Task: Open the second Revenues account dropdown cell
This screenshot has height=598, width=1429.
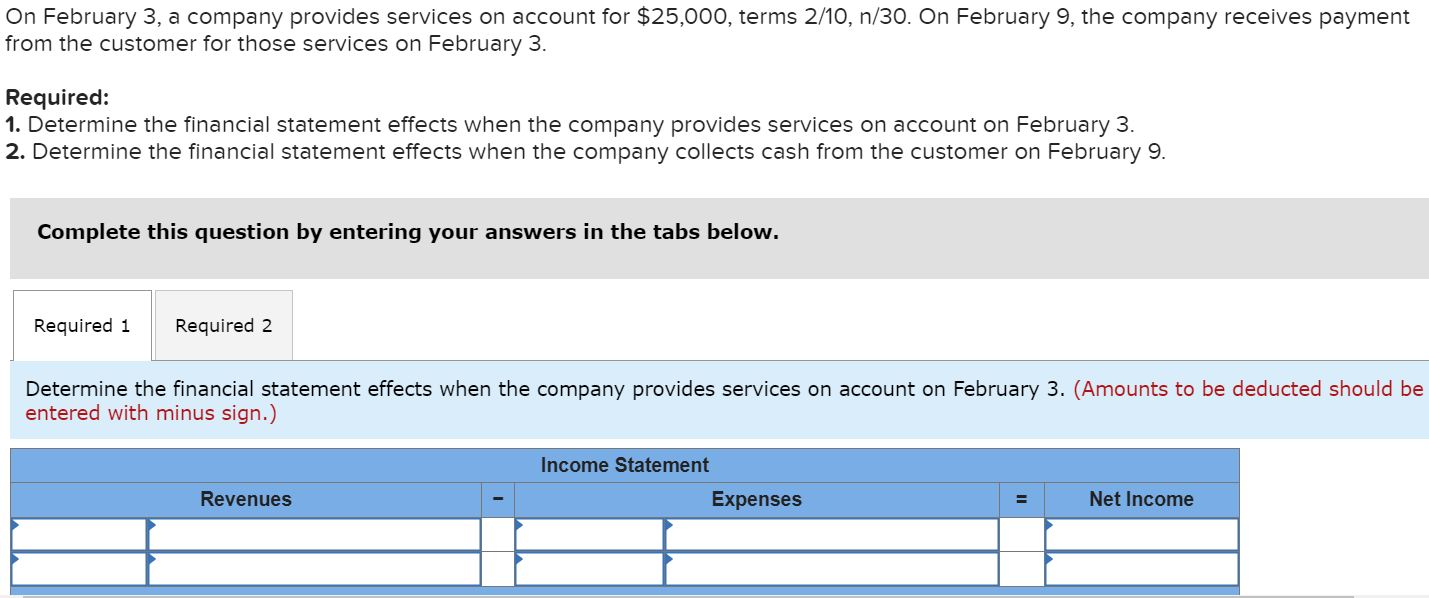Action: [310, 568]
